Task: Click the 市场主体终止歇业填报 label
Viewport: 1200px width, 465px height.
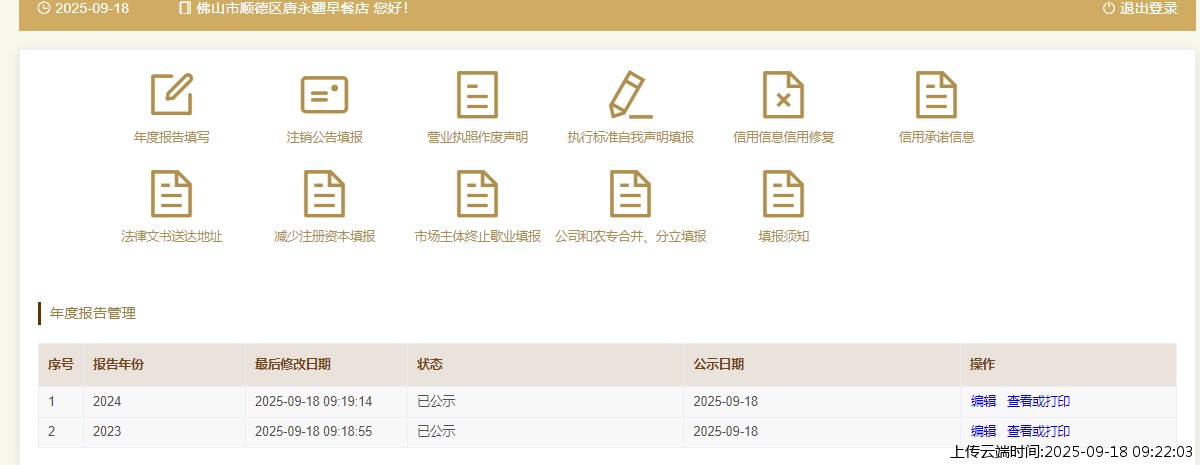Action: click(477, 237)
